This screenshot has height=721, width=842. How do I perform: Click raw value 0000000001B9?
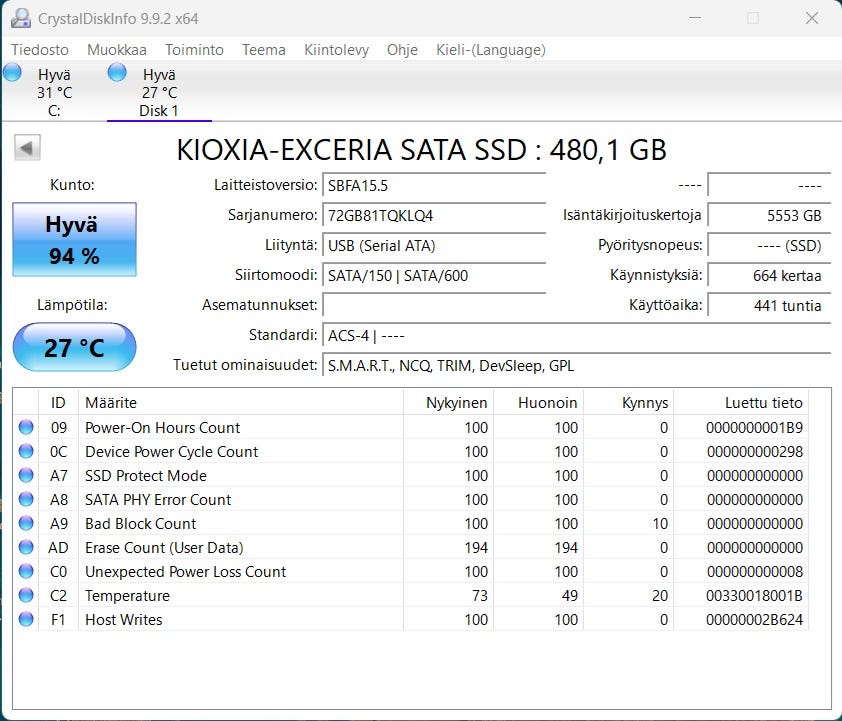(754, 428)
